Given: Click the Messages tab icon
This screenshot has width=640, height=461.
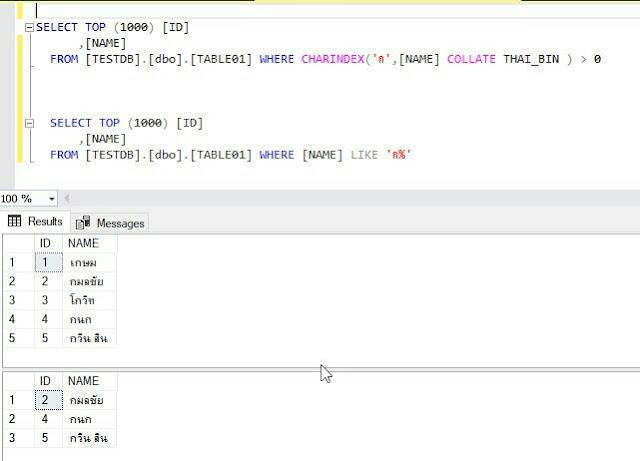Looking at the screenshot, I should [83, 223].
